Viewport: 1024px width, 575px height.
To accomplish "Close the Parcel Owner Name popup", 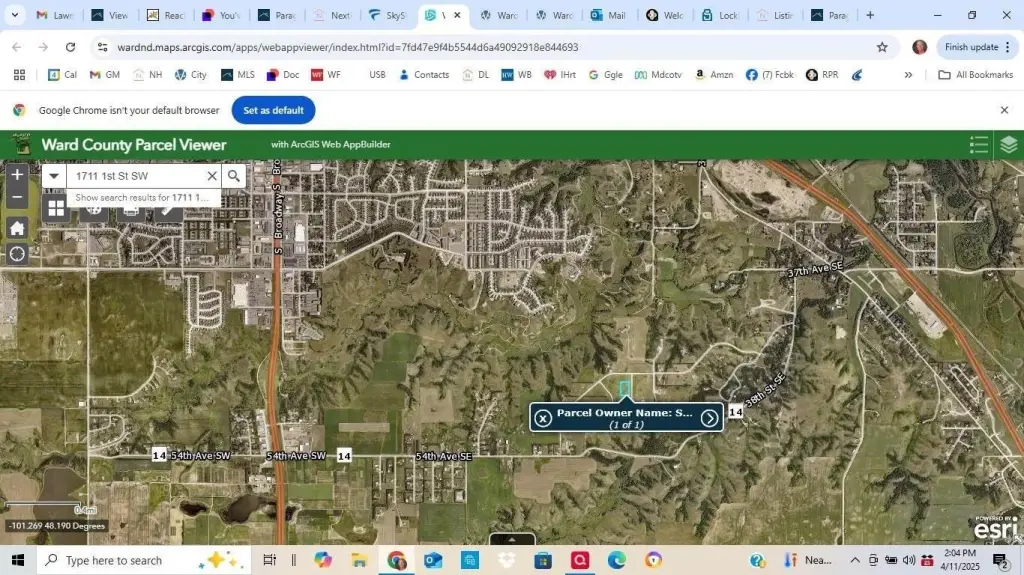I will point(543,418).
